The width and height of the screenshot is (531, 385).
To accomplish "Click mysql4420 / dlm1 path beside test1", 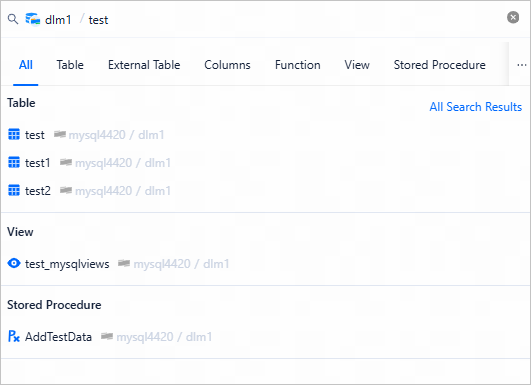I will (x=123, y=163).
